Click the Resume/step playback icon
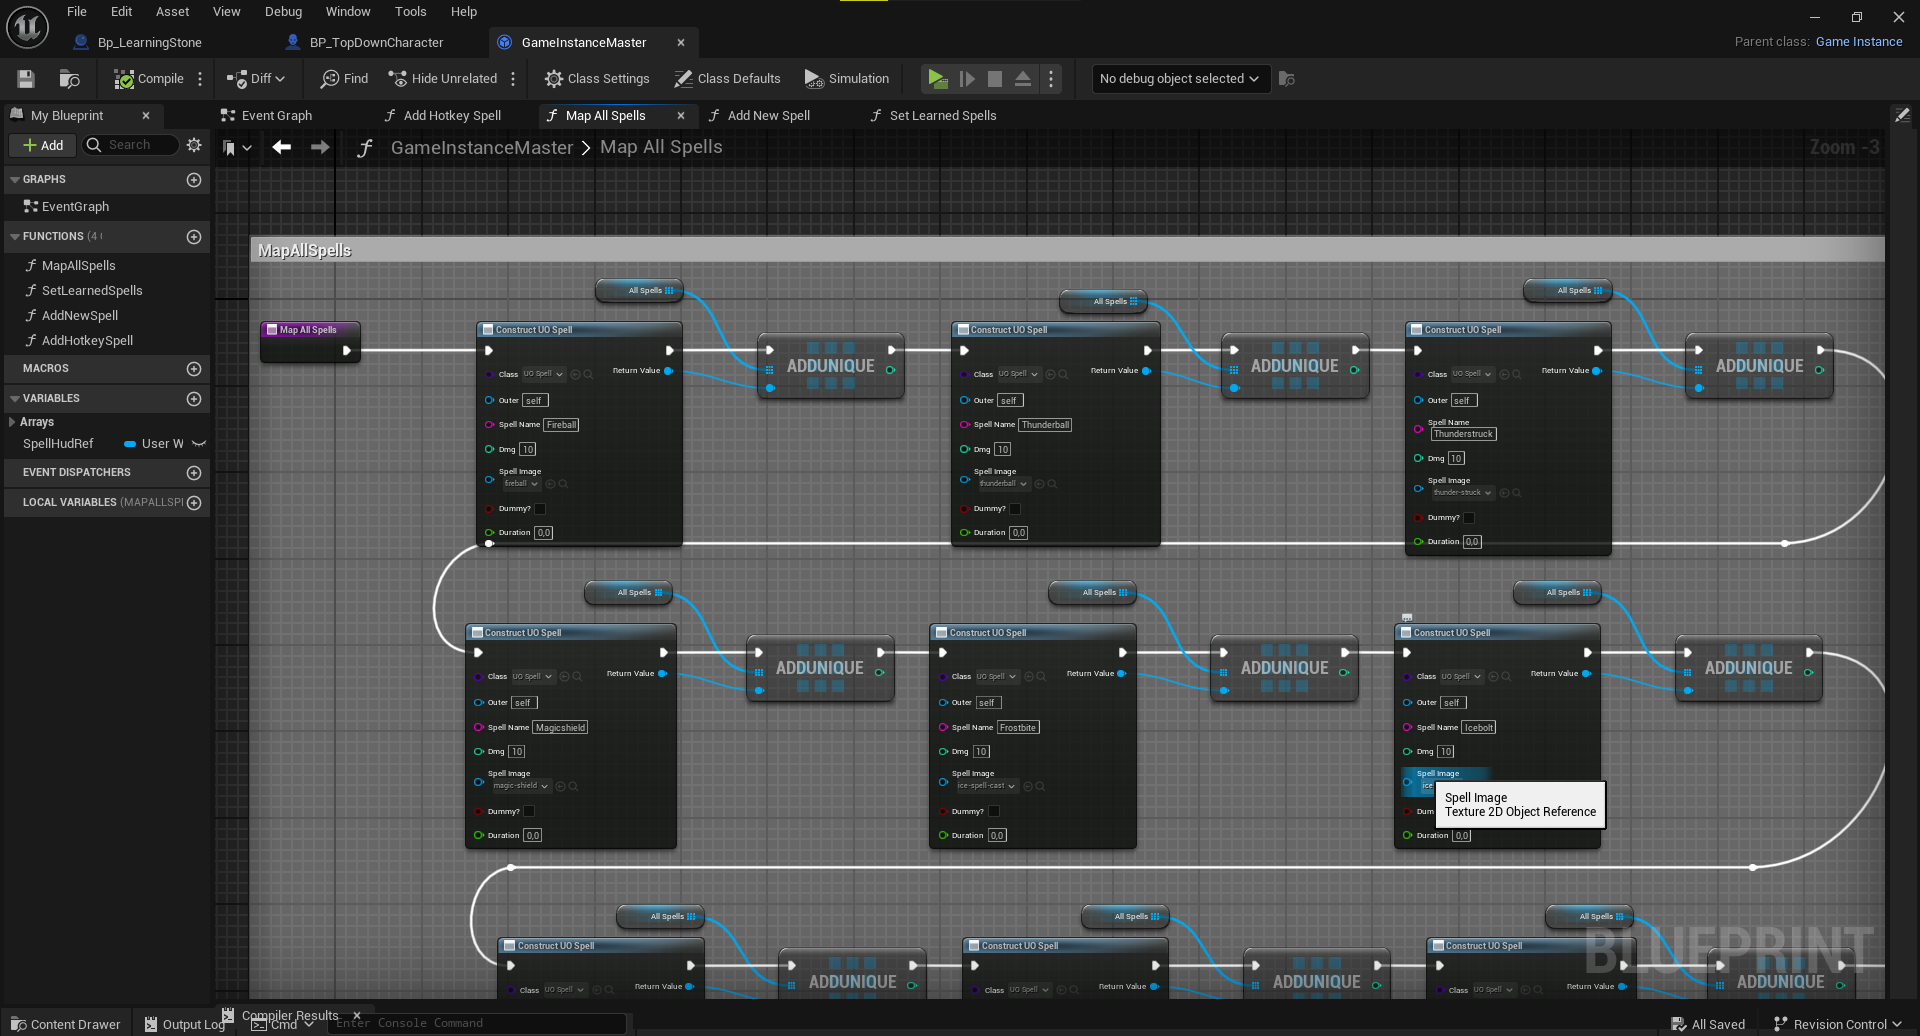This screenshot has width=1920, height=1036. 967,79
